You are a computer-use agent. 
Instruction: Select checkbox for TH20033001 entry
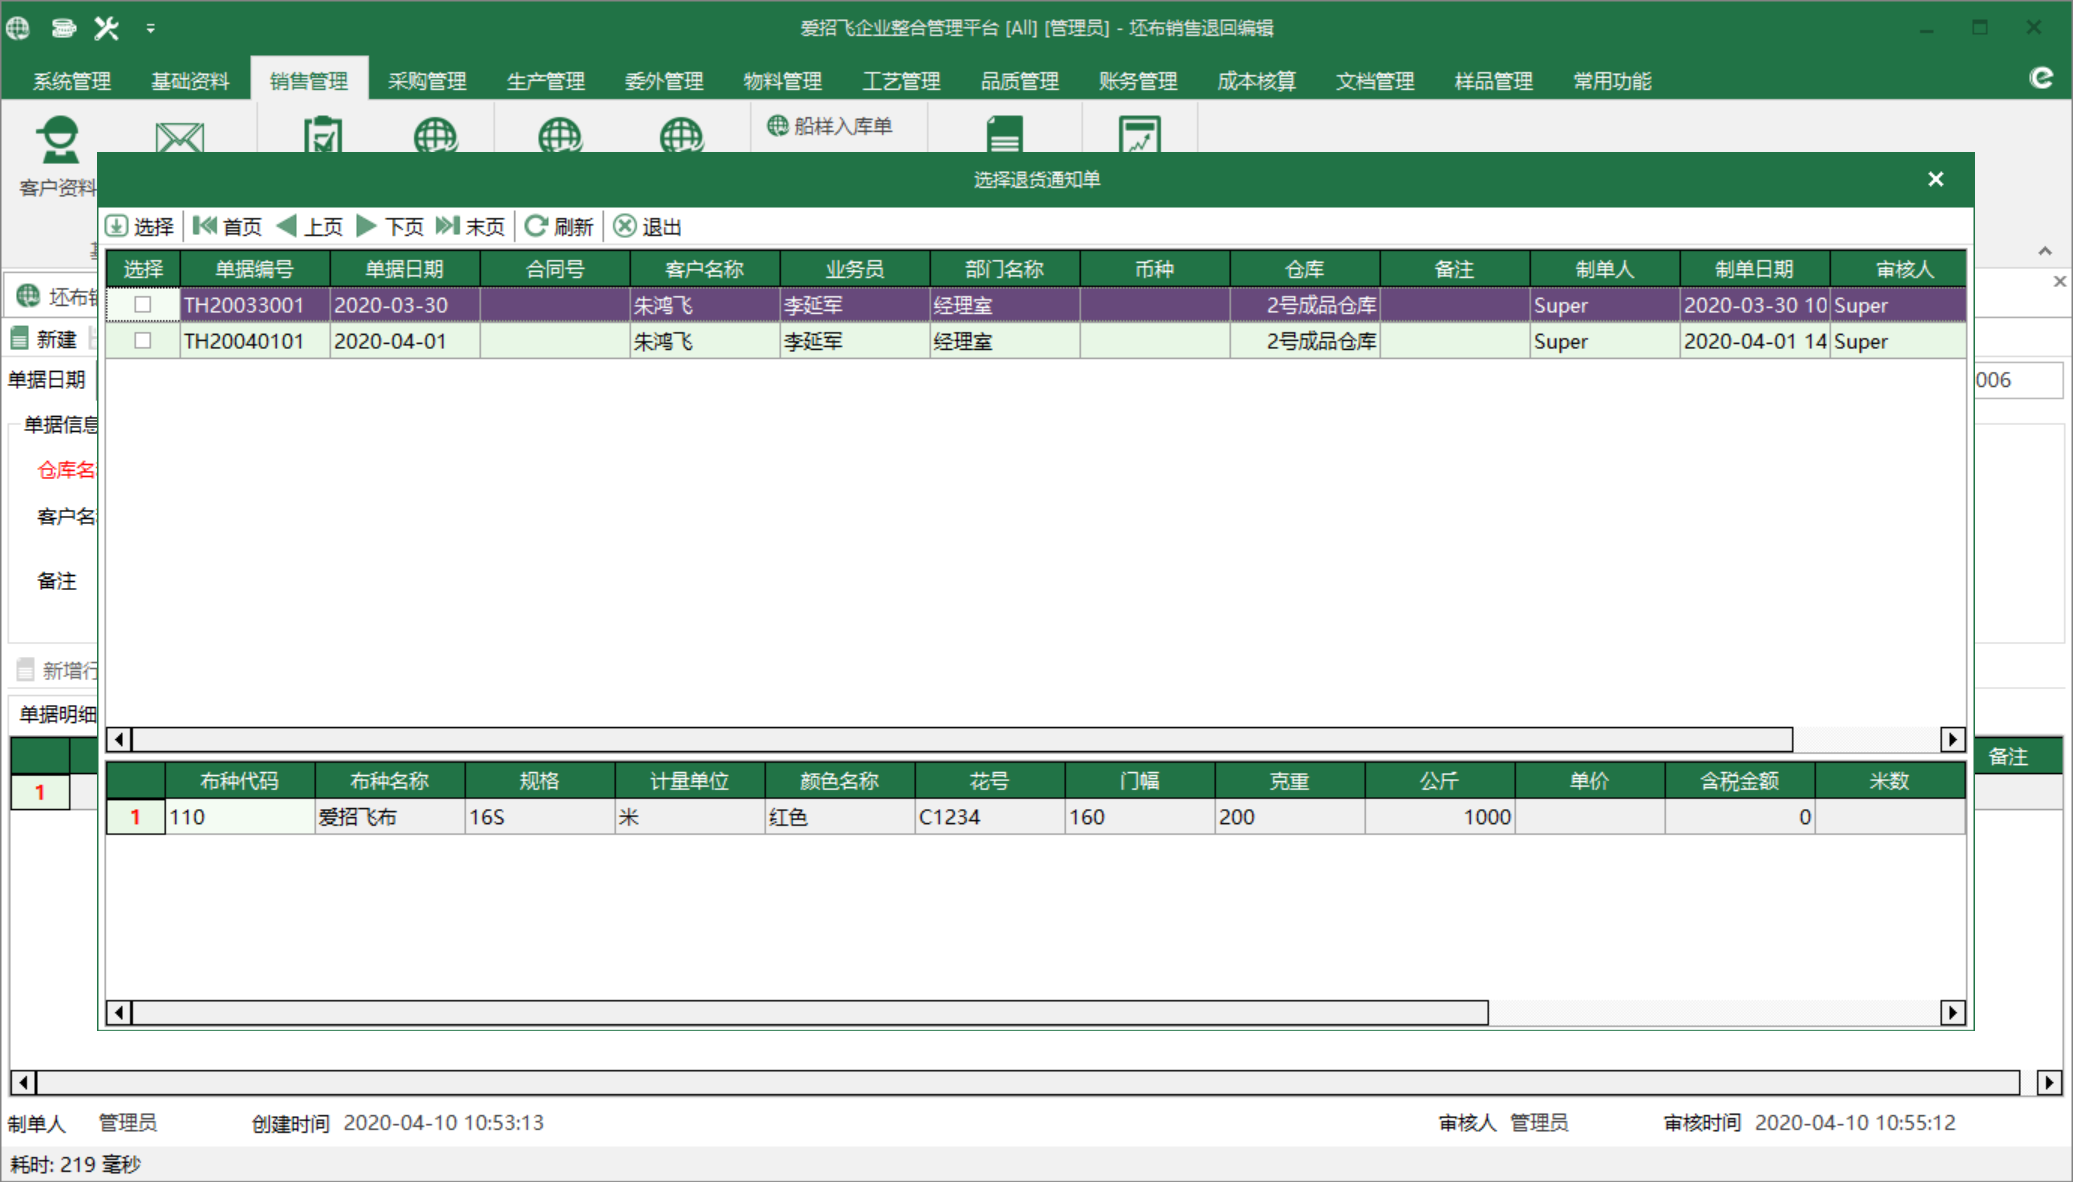tap(142, 303)
